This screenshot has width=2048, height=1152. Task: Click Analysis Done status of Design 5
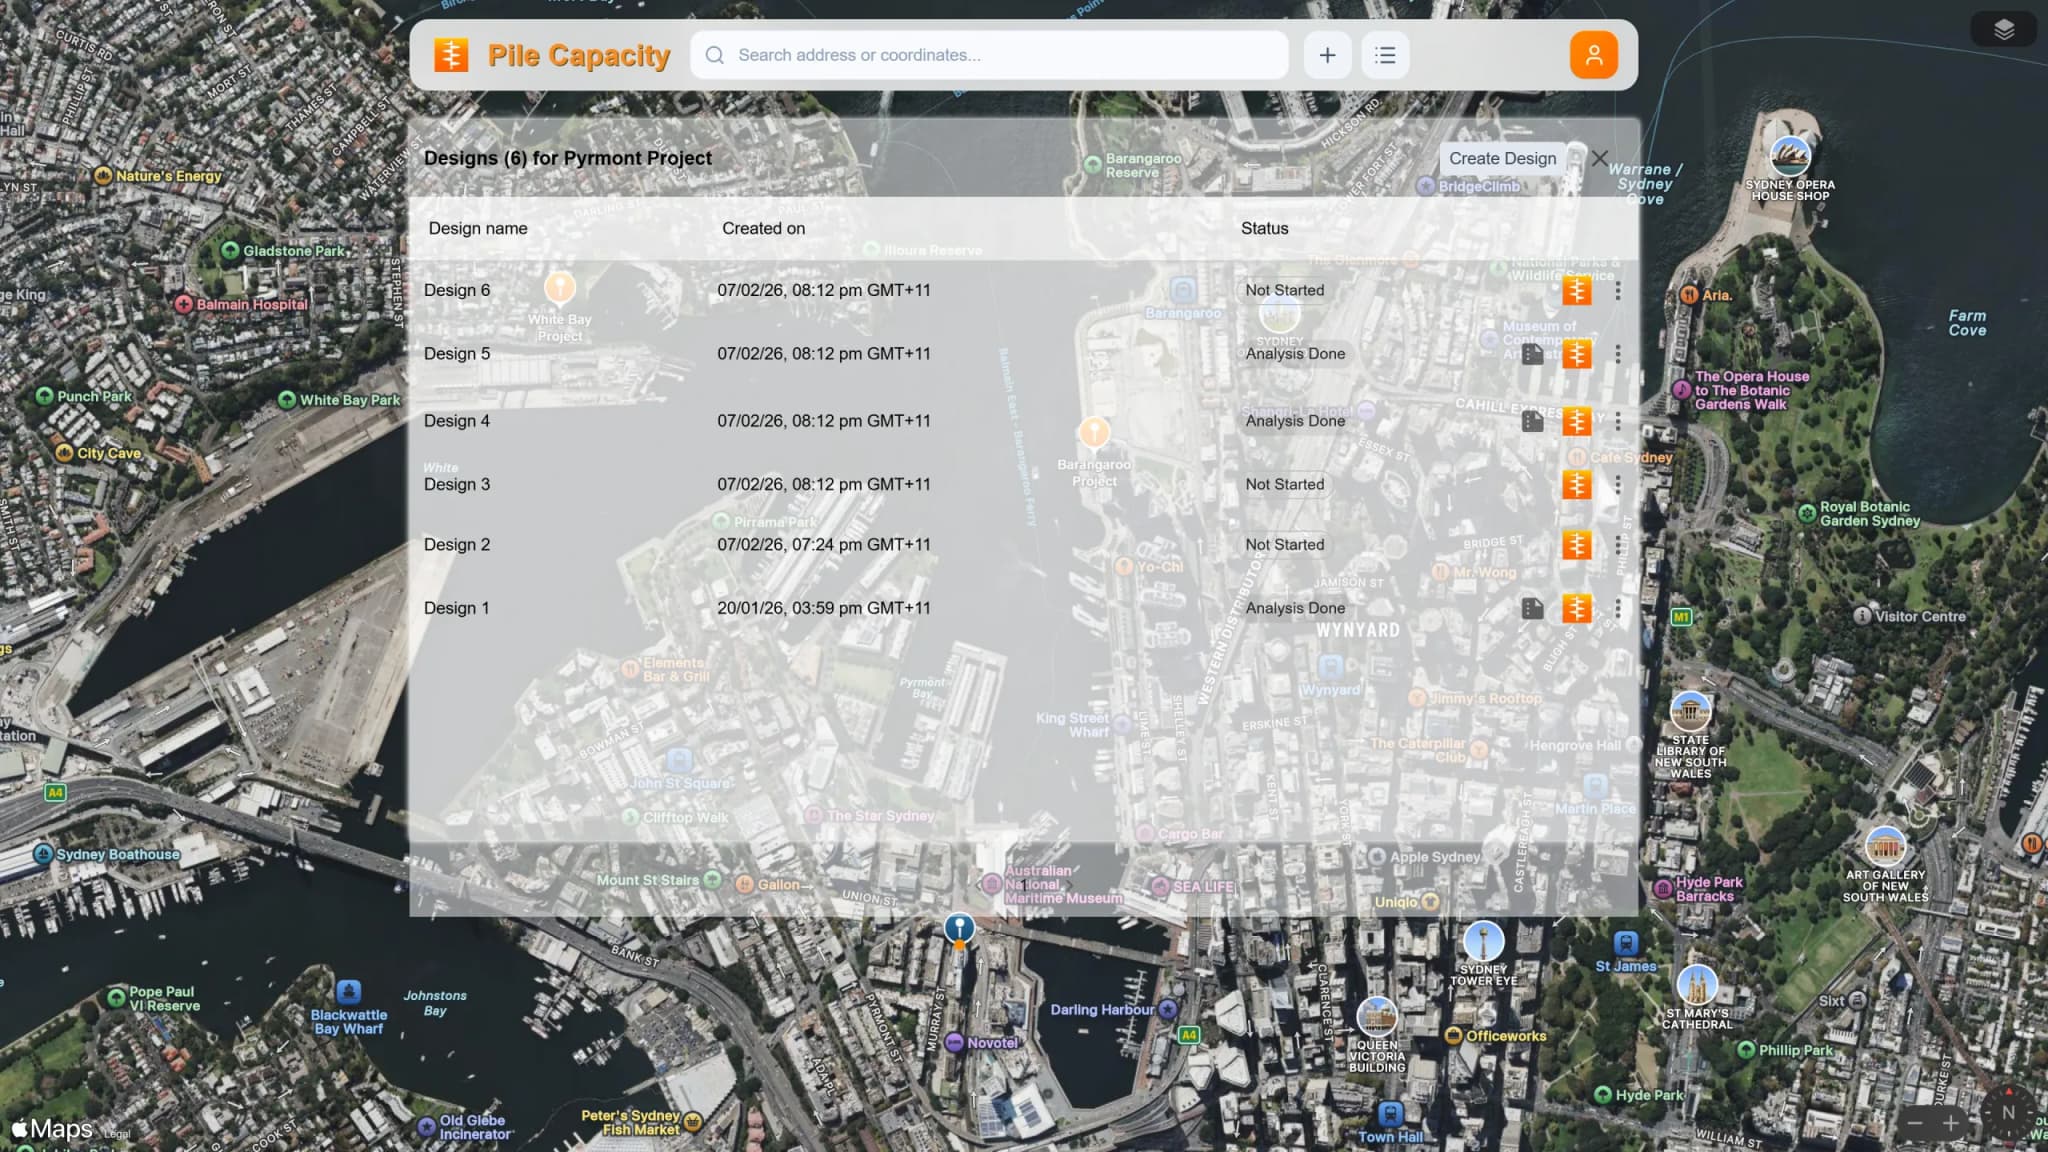[1295, 354]
